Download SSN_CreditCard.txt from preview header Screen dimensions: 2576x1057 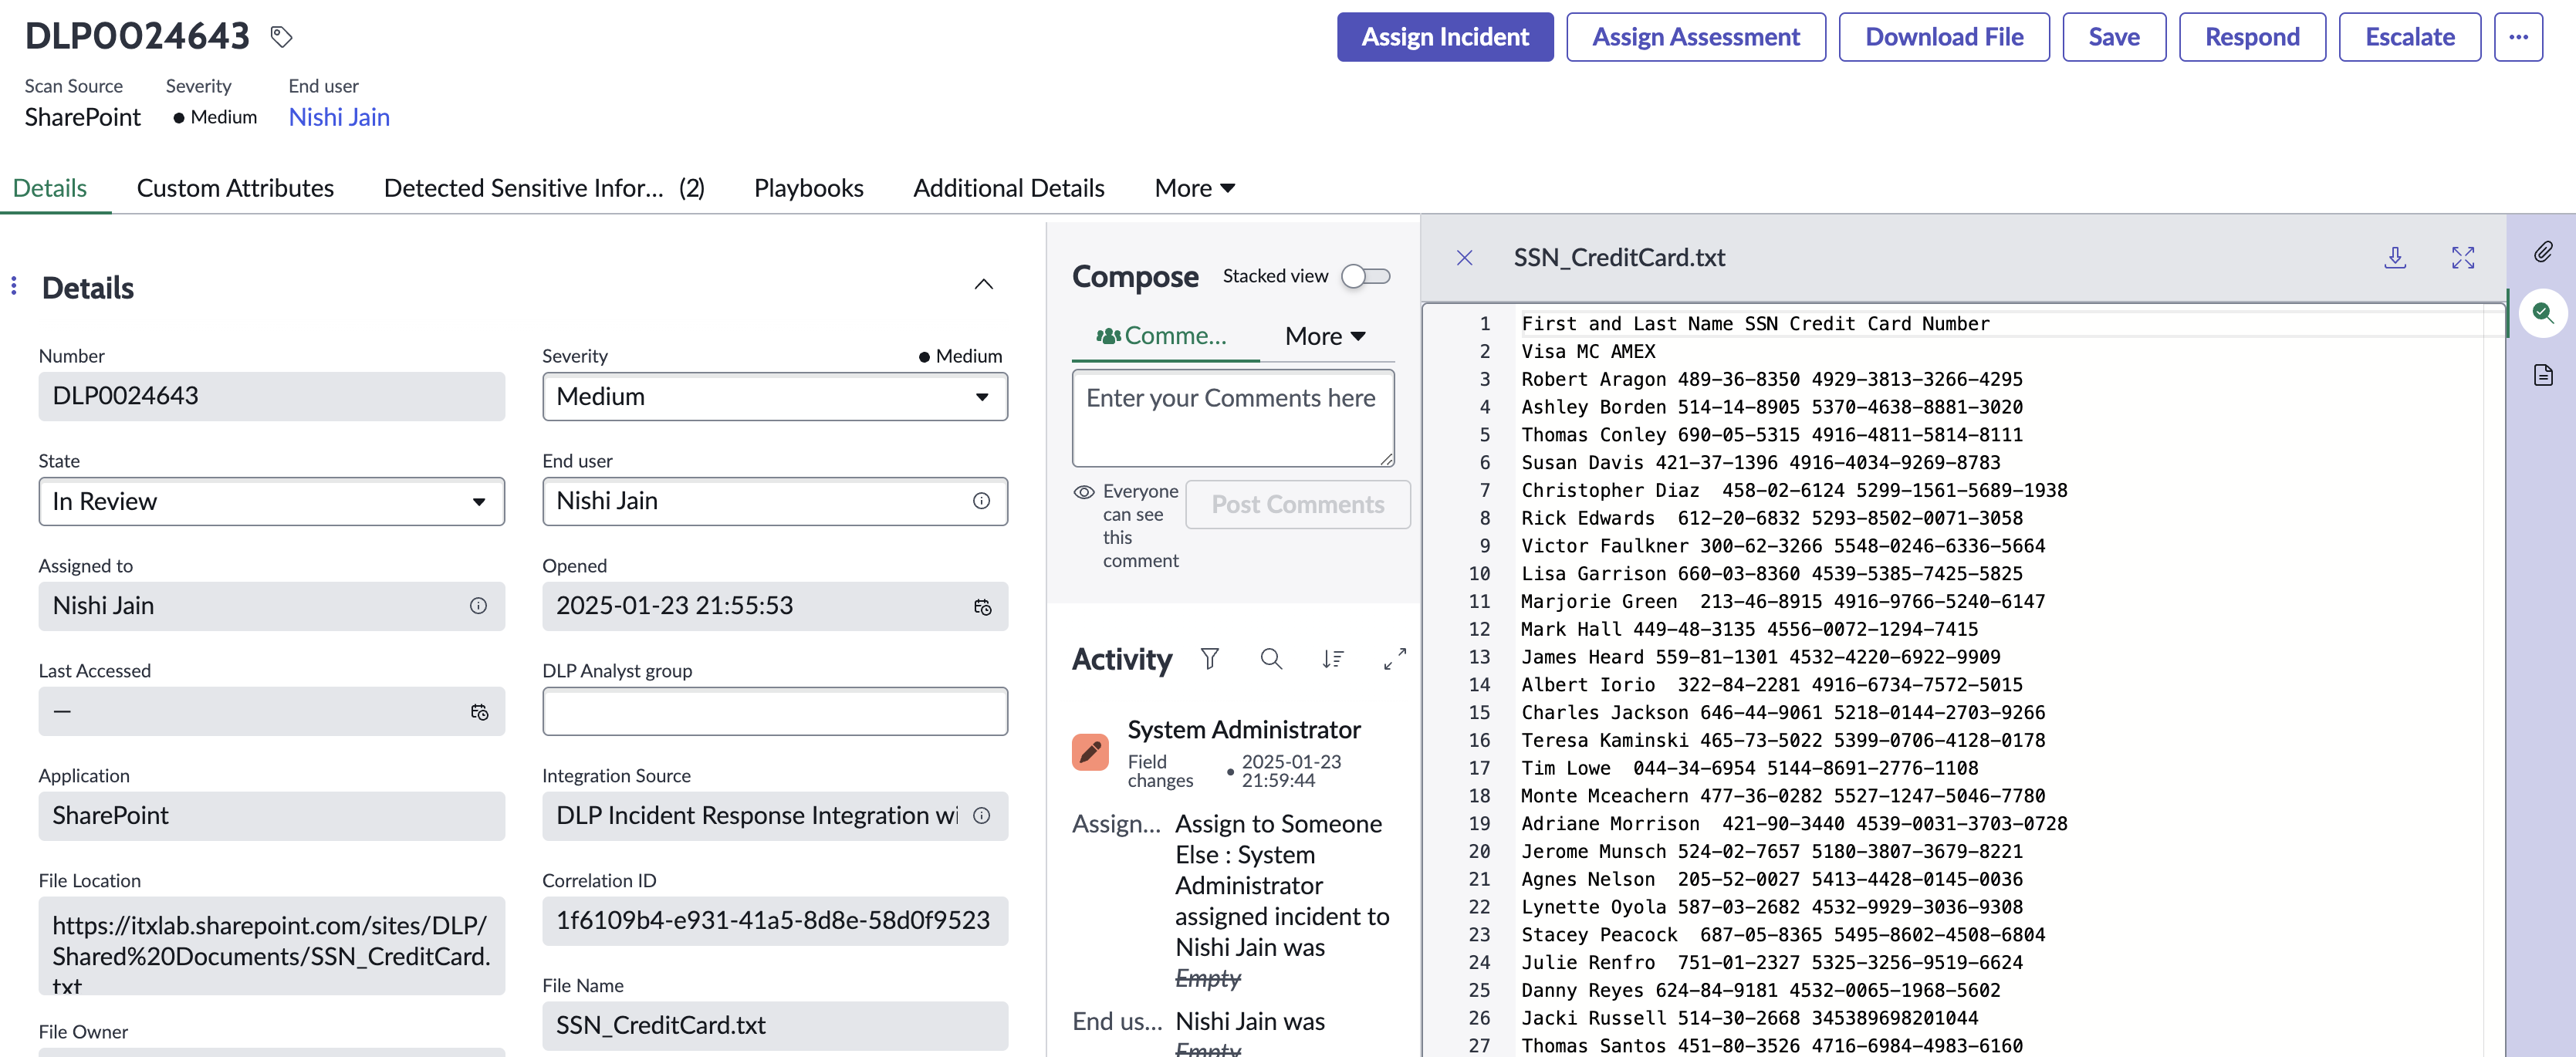click(x=2395, y=258)
